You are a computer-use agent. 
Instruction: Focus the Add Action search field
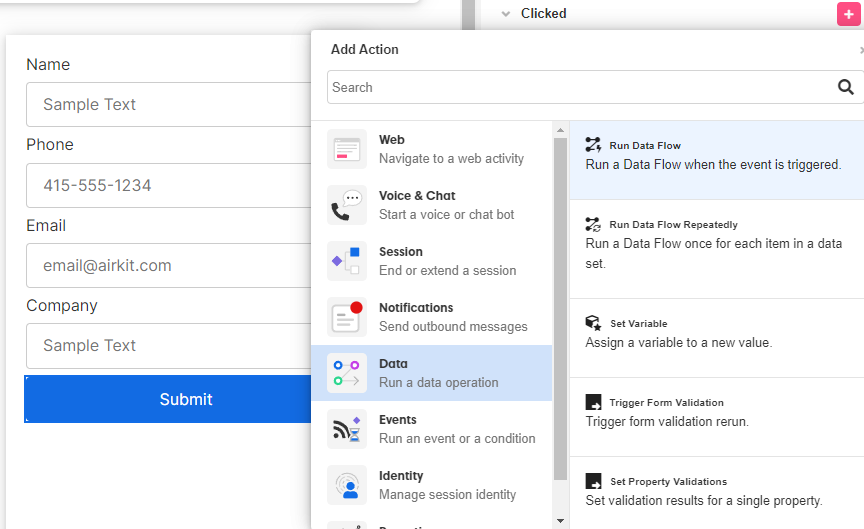point(595,87)
